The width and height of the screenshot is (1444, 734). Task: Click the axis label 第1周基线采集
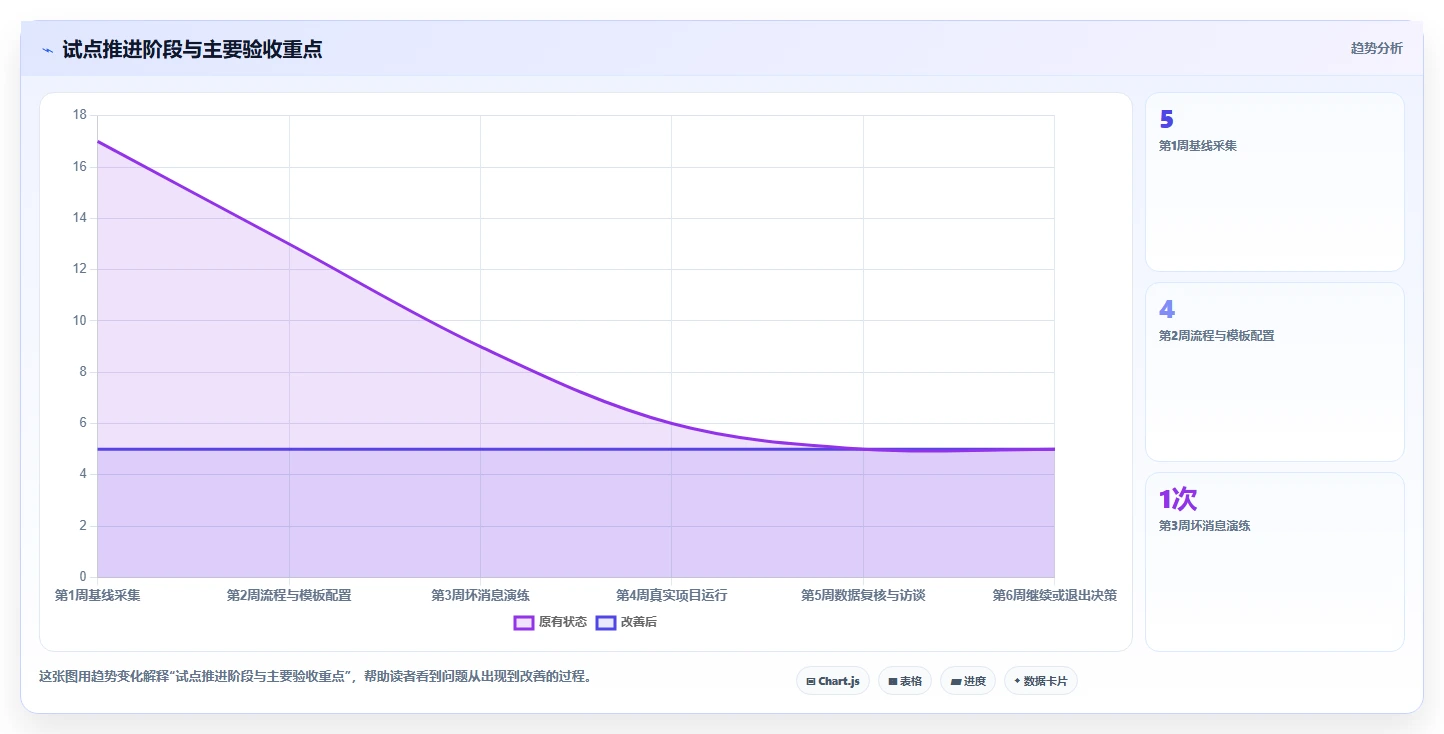[97, 595]
